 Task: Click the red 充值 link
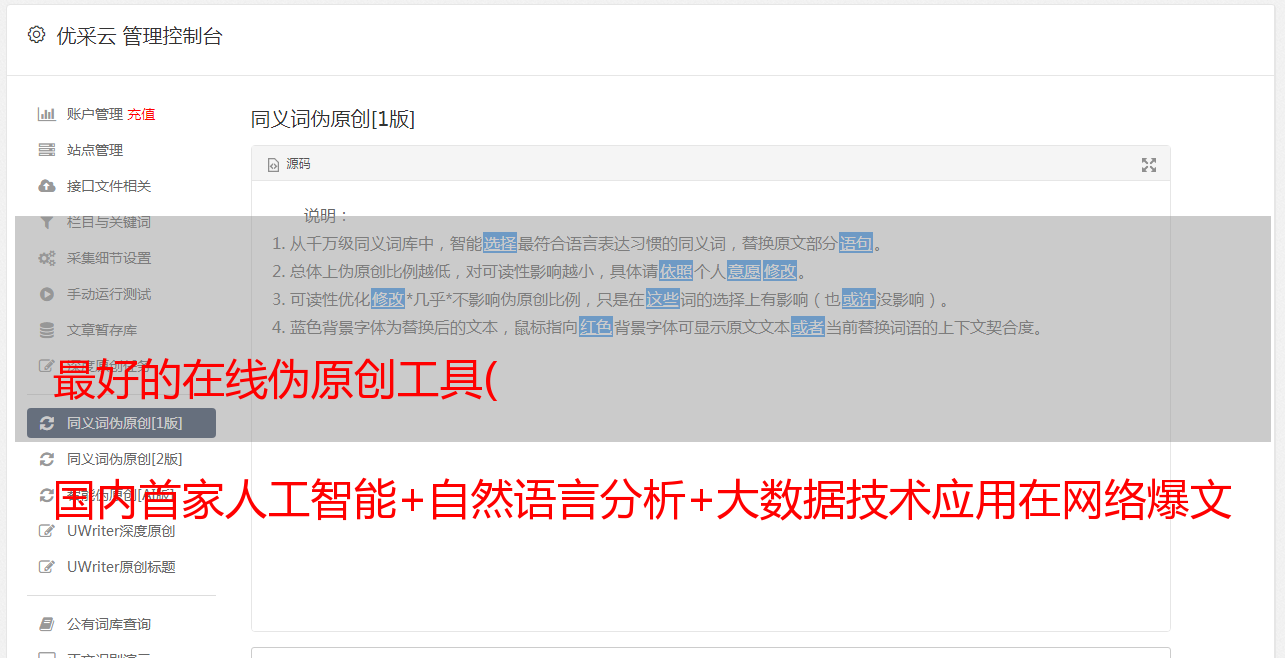coord(141,114)
